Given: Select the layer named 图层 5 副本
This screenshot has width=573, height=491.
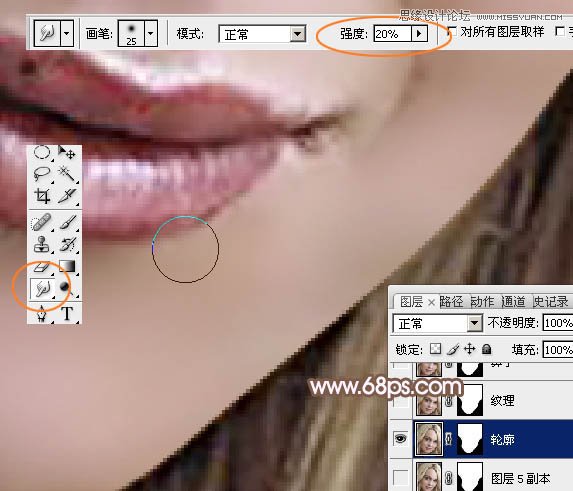Looking at the screenshot, I should click(x=520, y=478).
